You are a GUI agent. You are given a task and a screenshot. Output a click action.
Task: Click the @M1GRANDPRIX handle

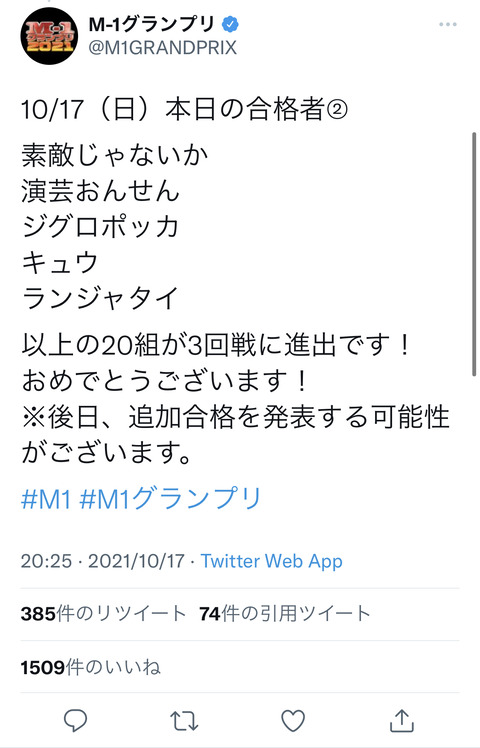click(x=163, y=48)
